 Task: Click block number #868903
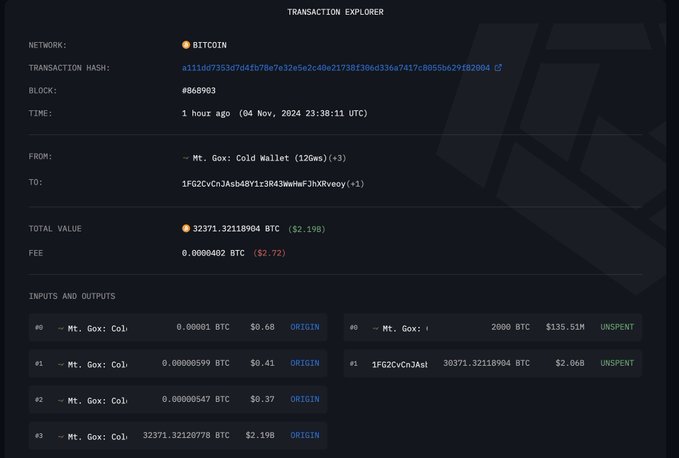pos(199,90)
